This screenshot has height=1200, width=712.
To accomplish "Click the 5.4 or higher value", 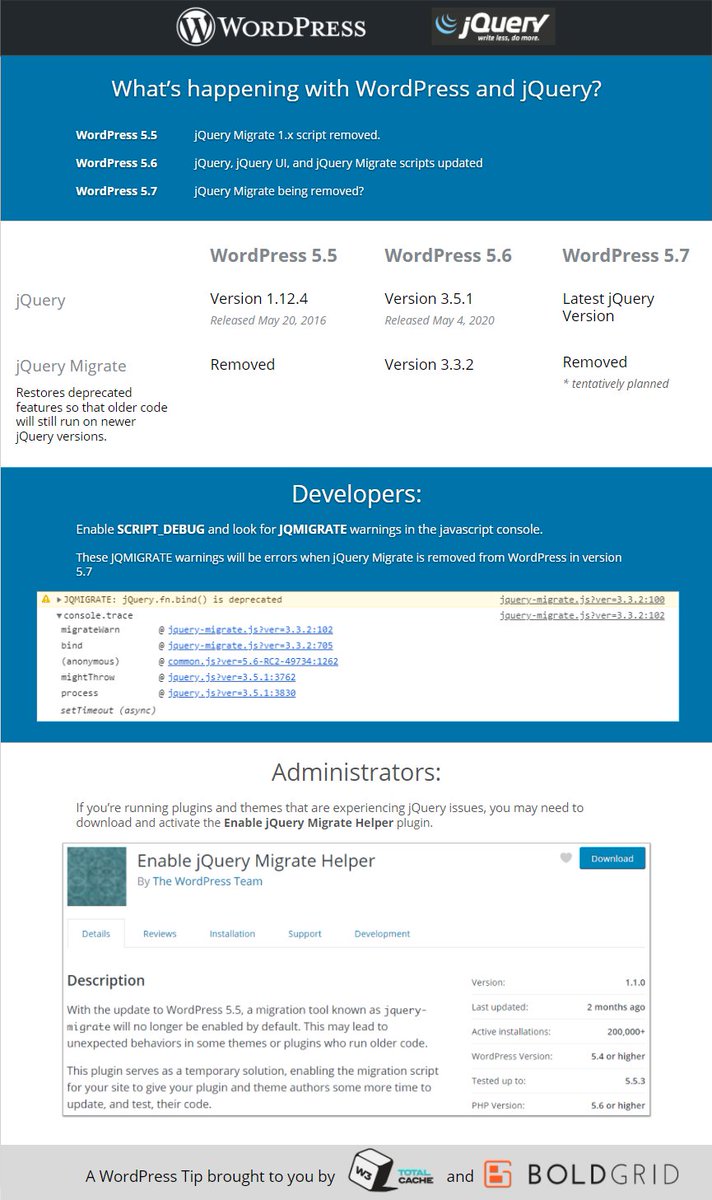I will tap(617, 1056).
